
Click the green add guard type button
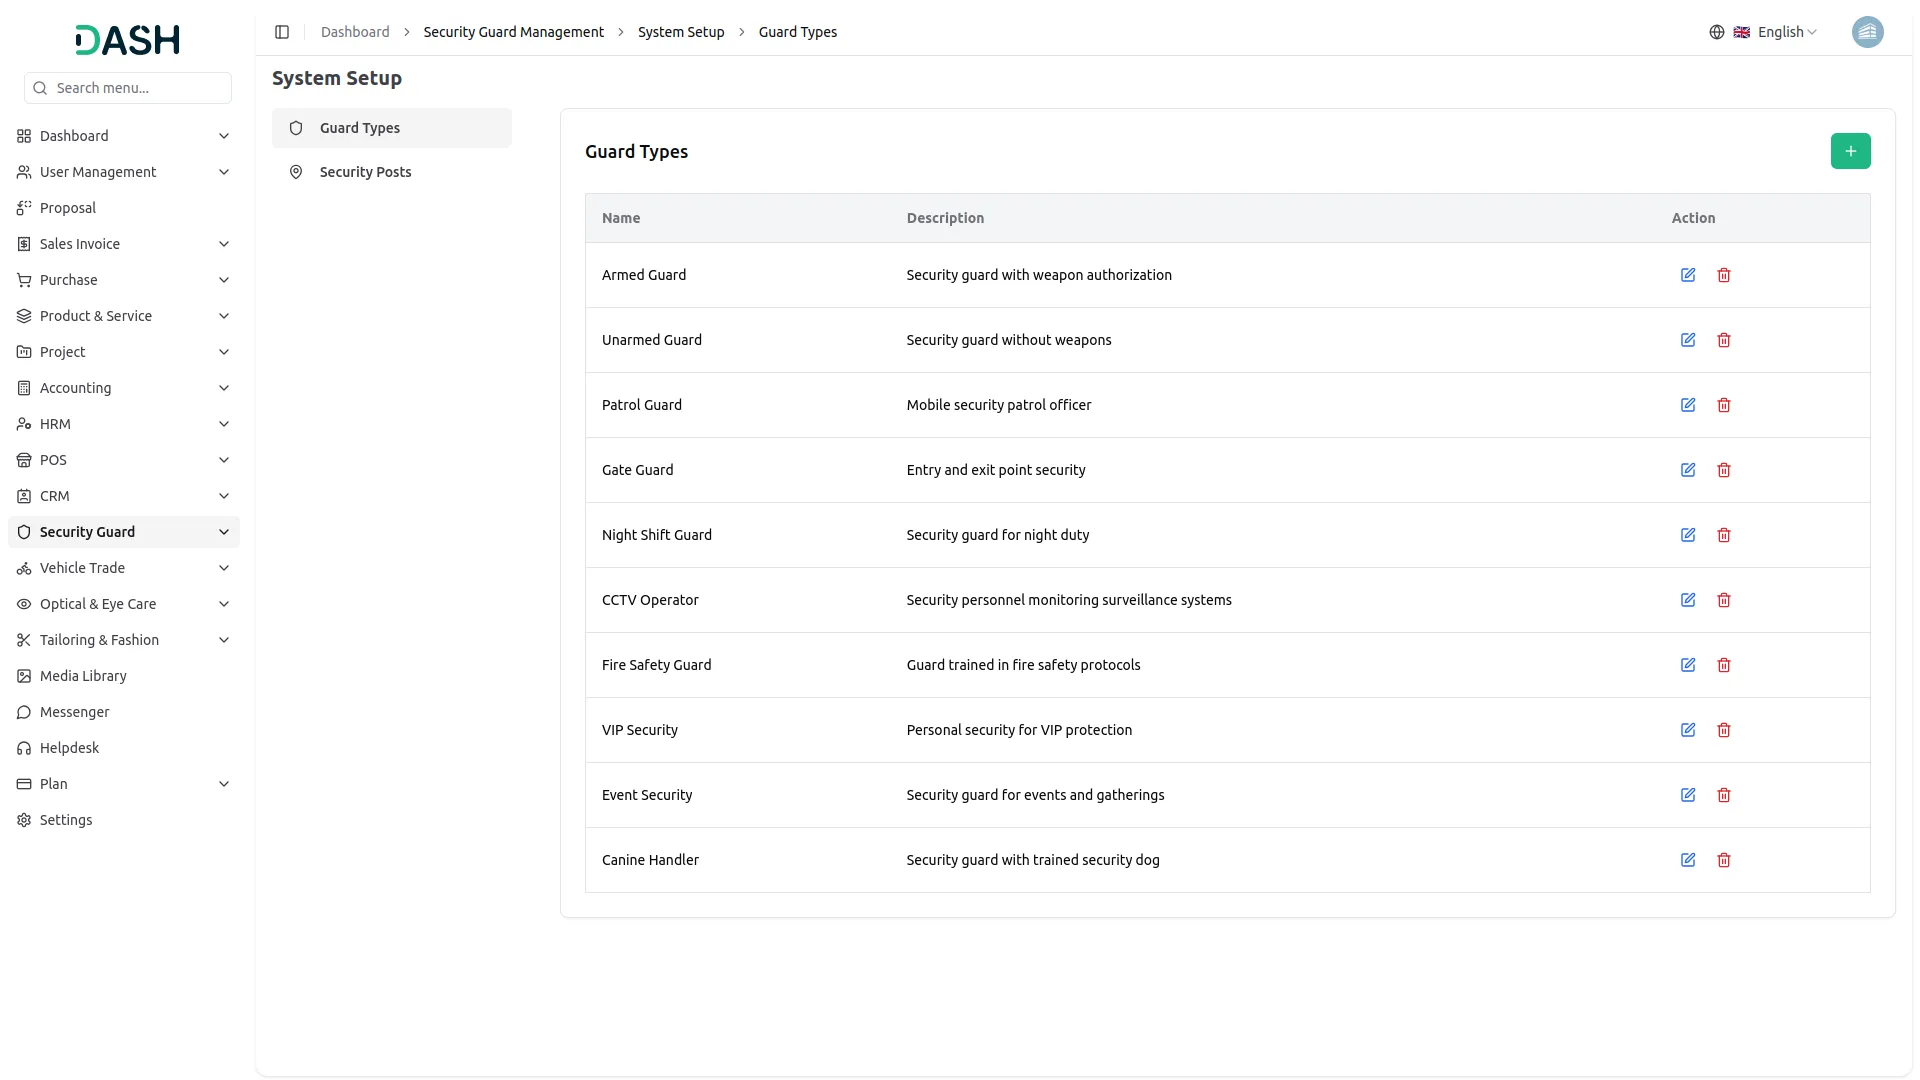coord(1850,151)
